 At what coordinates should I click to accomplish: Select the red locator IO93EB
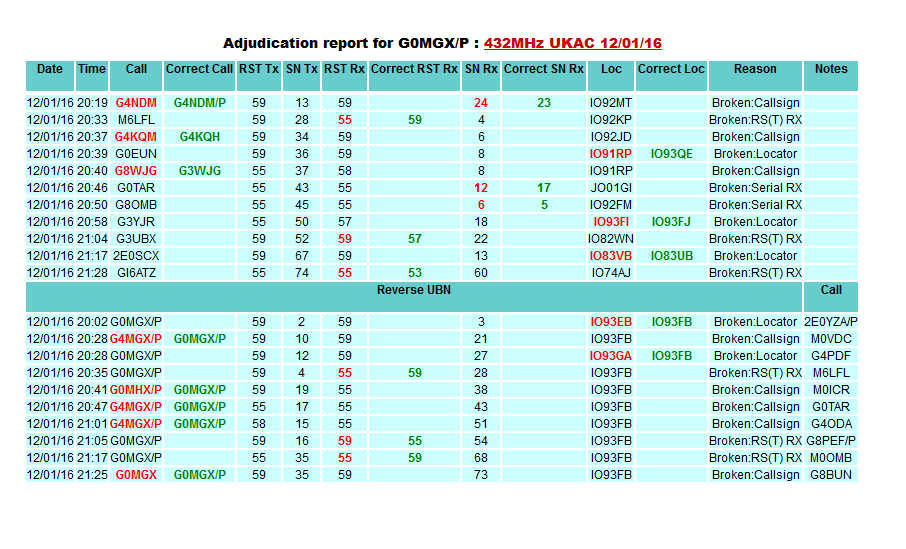pos(611,322)
